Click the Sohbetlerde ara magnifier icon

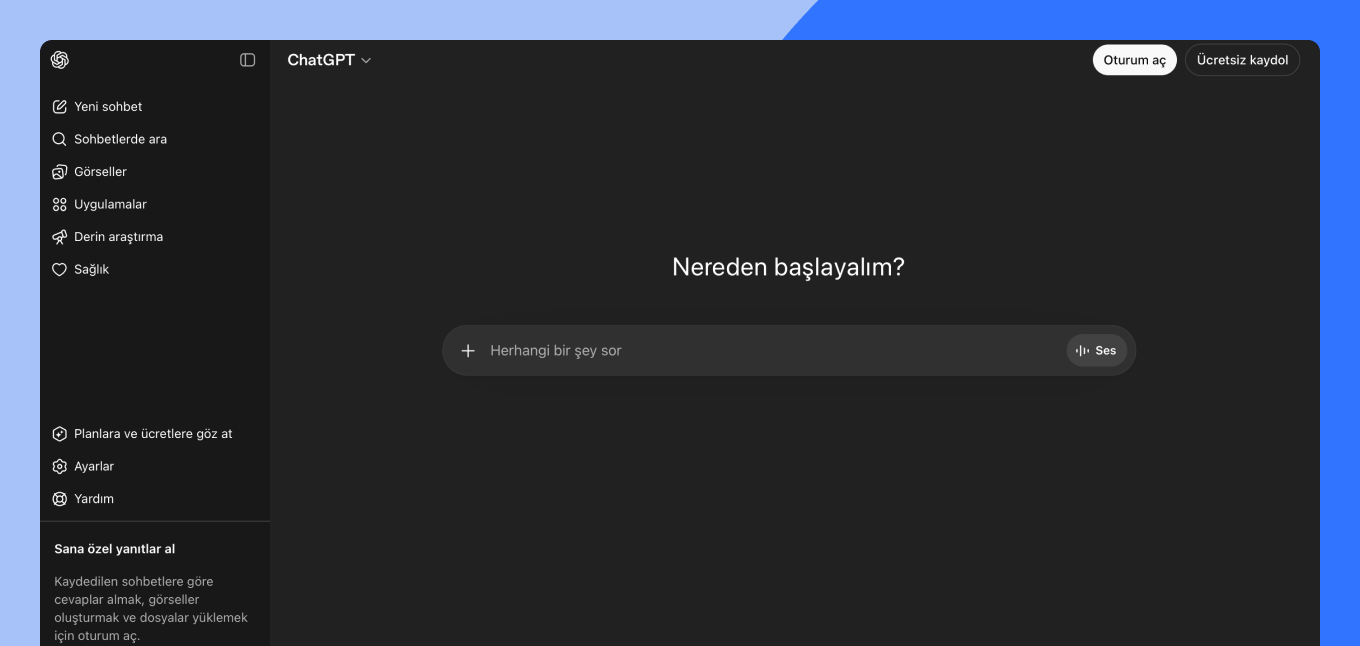59,139
